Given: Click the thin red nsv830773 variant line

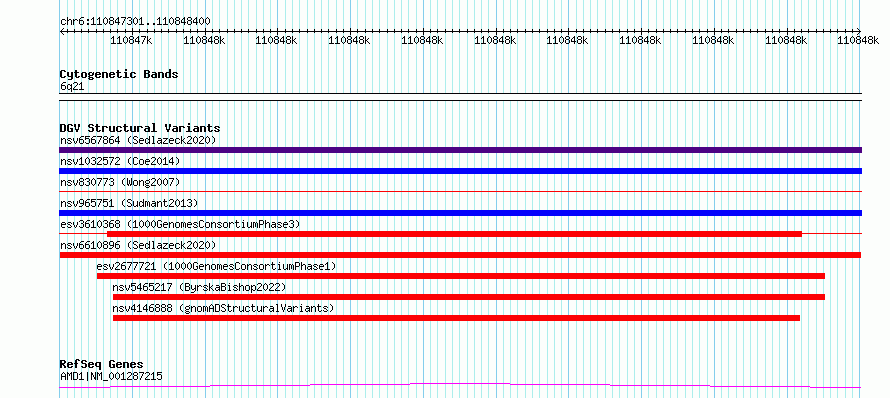Looking at the screenshot, I should [460, 192].
